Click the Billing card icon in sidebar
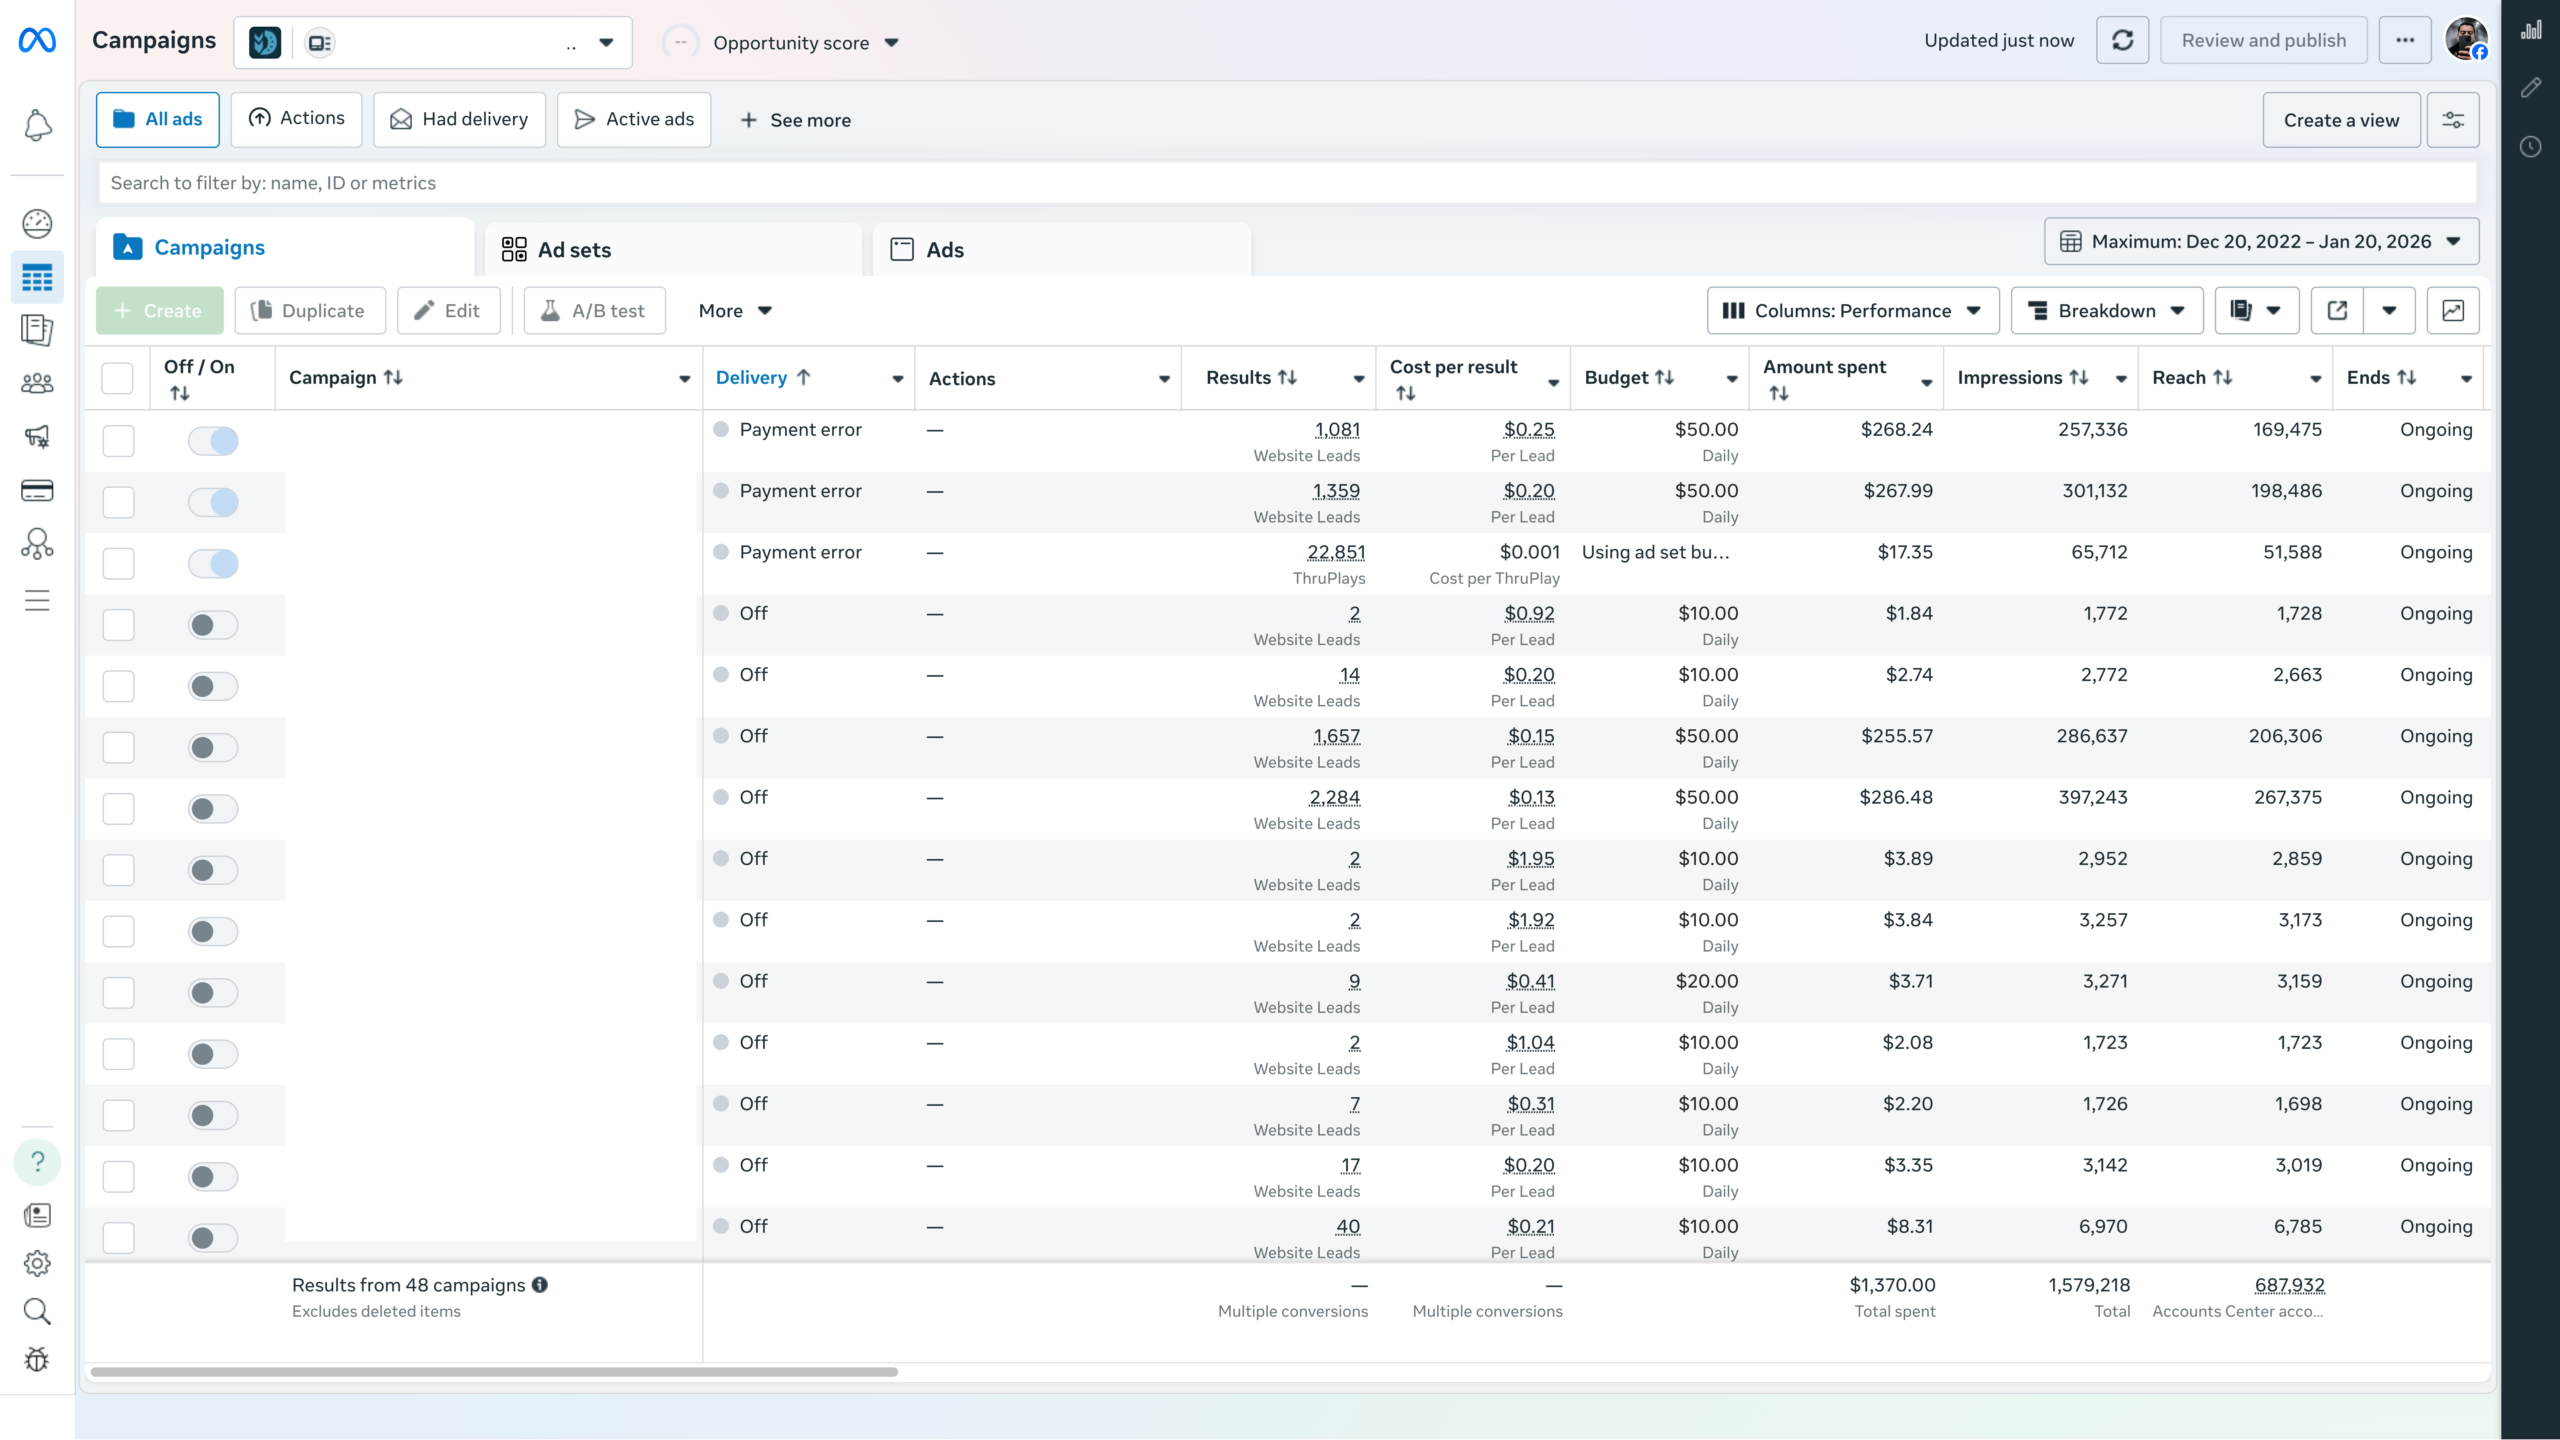The height and width of the screenshot is (1440, 2560). pos(37,490)
